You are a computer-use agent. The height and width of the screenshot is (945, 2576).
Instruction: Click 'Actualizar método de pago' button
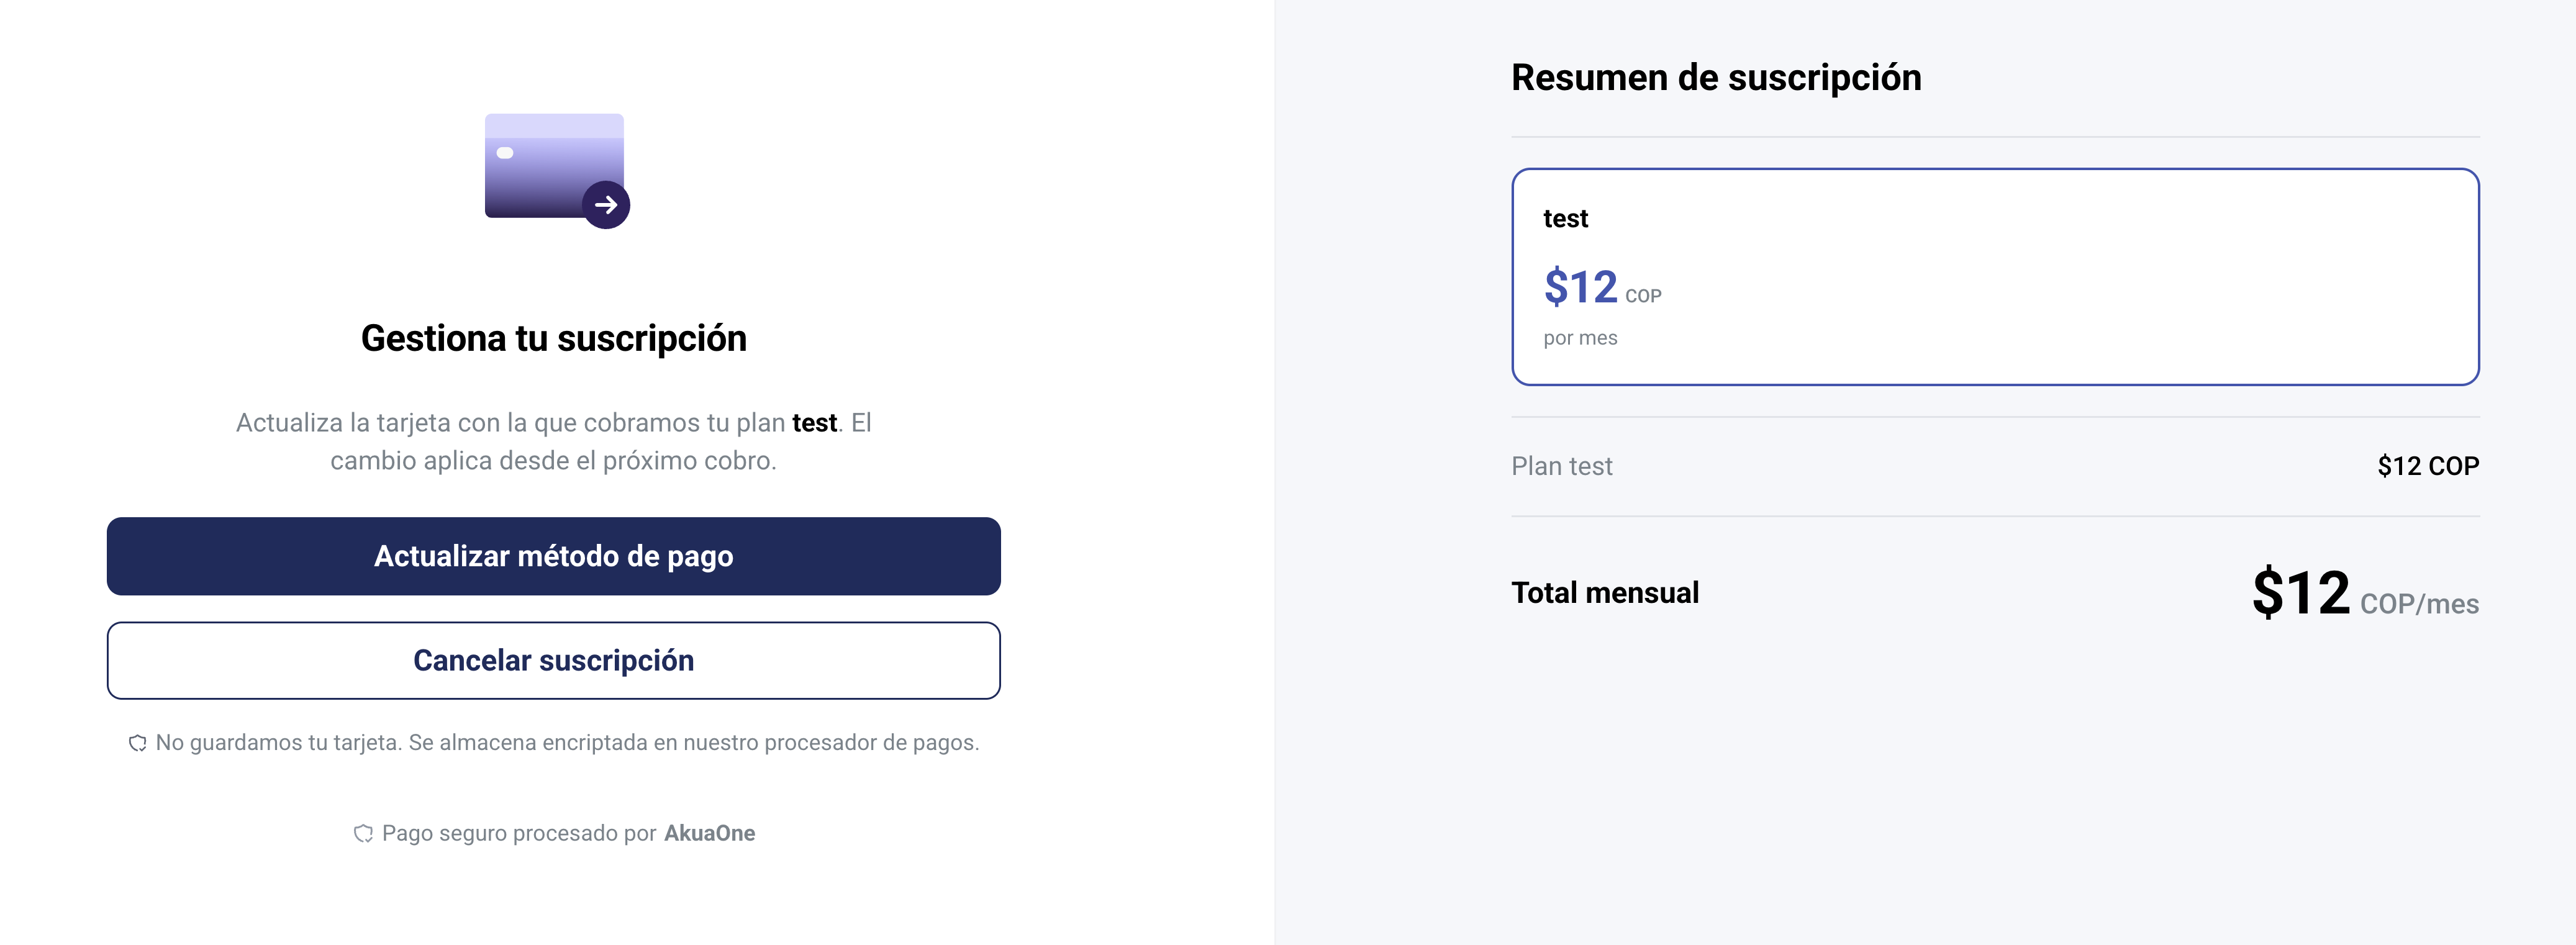point(554,556)
